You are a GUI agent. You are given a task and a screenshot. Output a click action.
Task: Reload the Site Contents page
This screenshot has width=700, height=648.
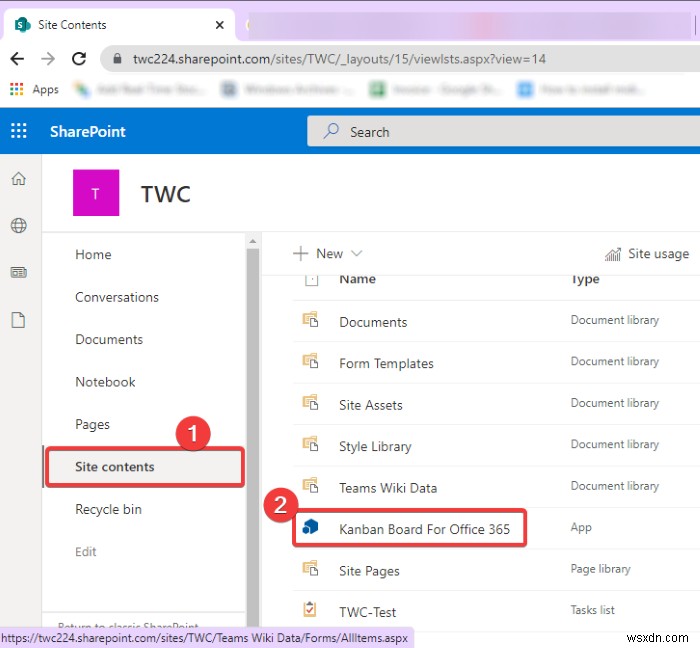click(x=79, y=58)
